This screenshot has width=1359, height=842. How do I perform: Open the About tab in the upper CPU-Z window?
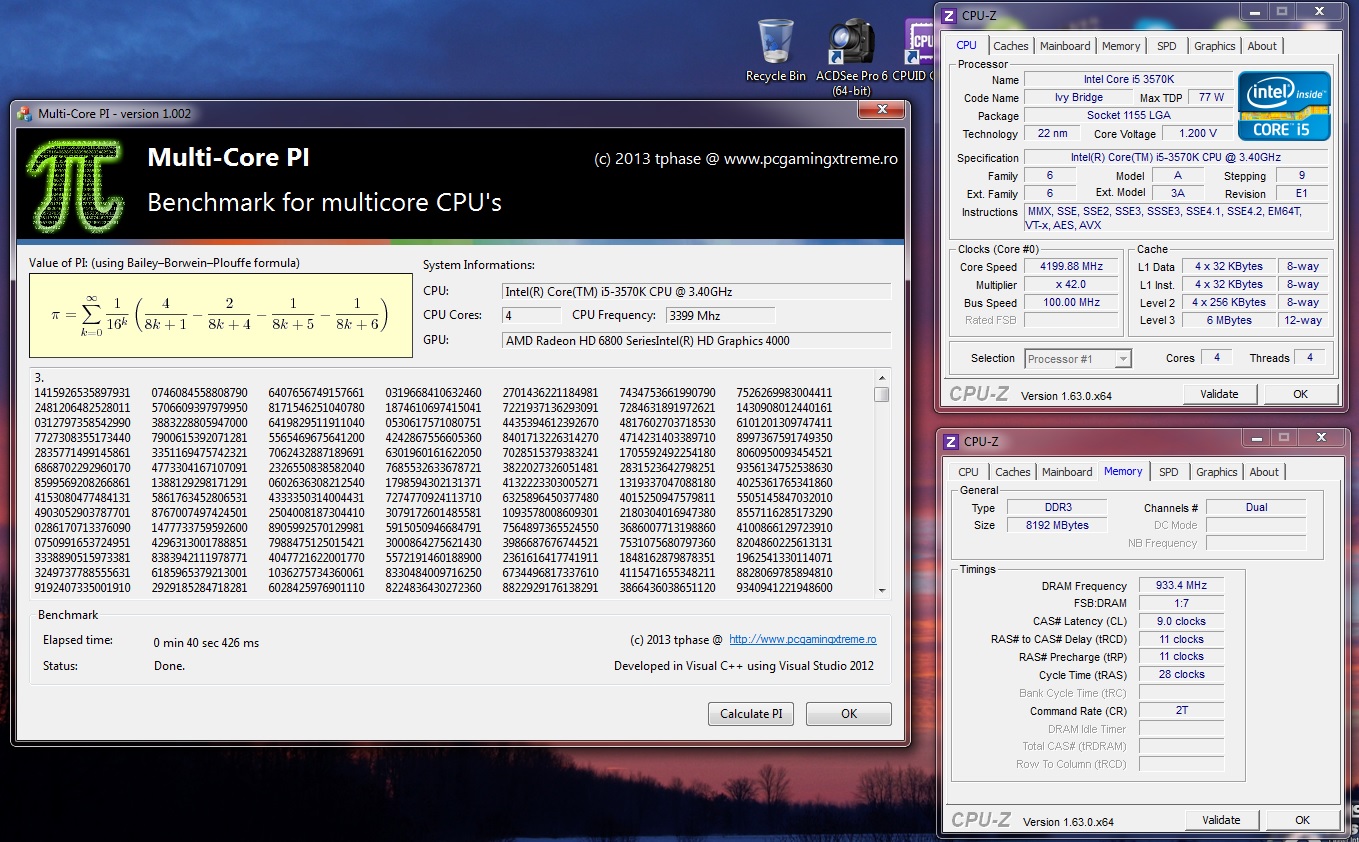(x=1262, y=46)
